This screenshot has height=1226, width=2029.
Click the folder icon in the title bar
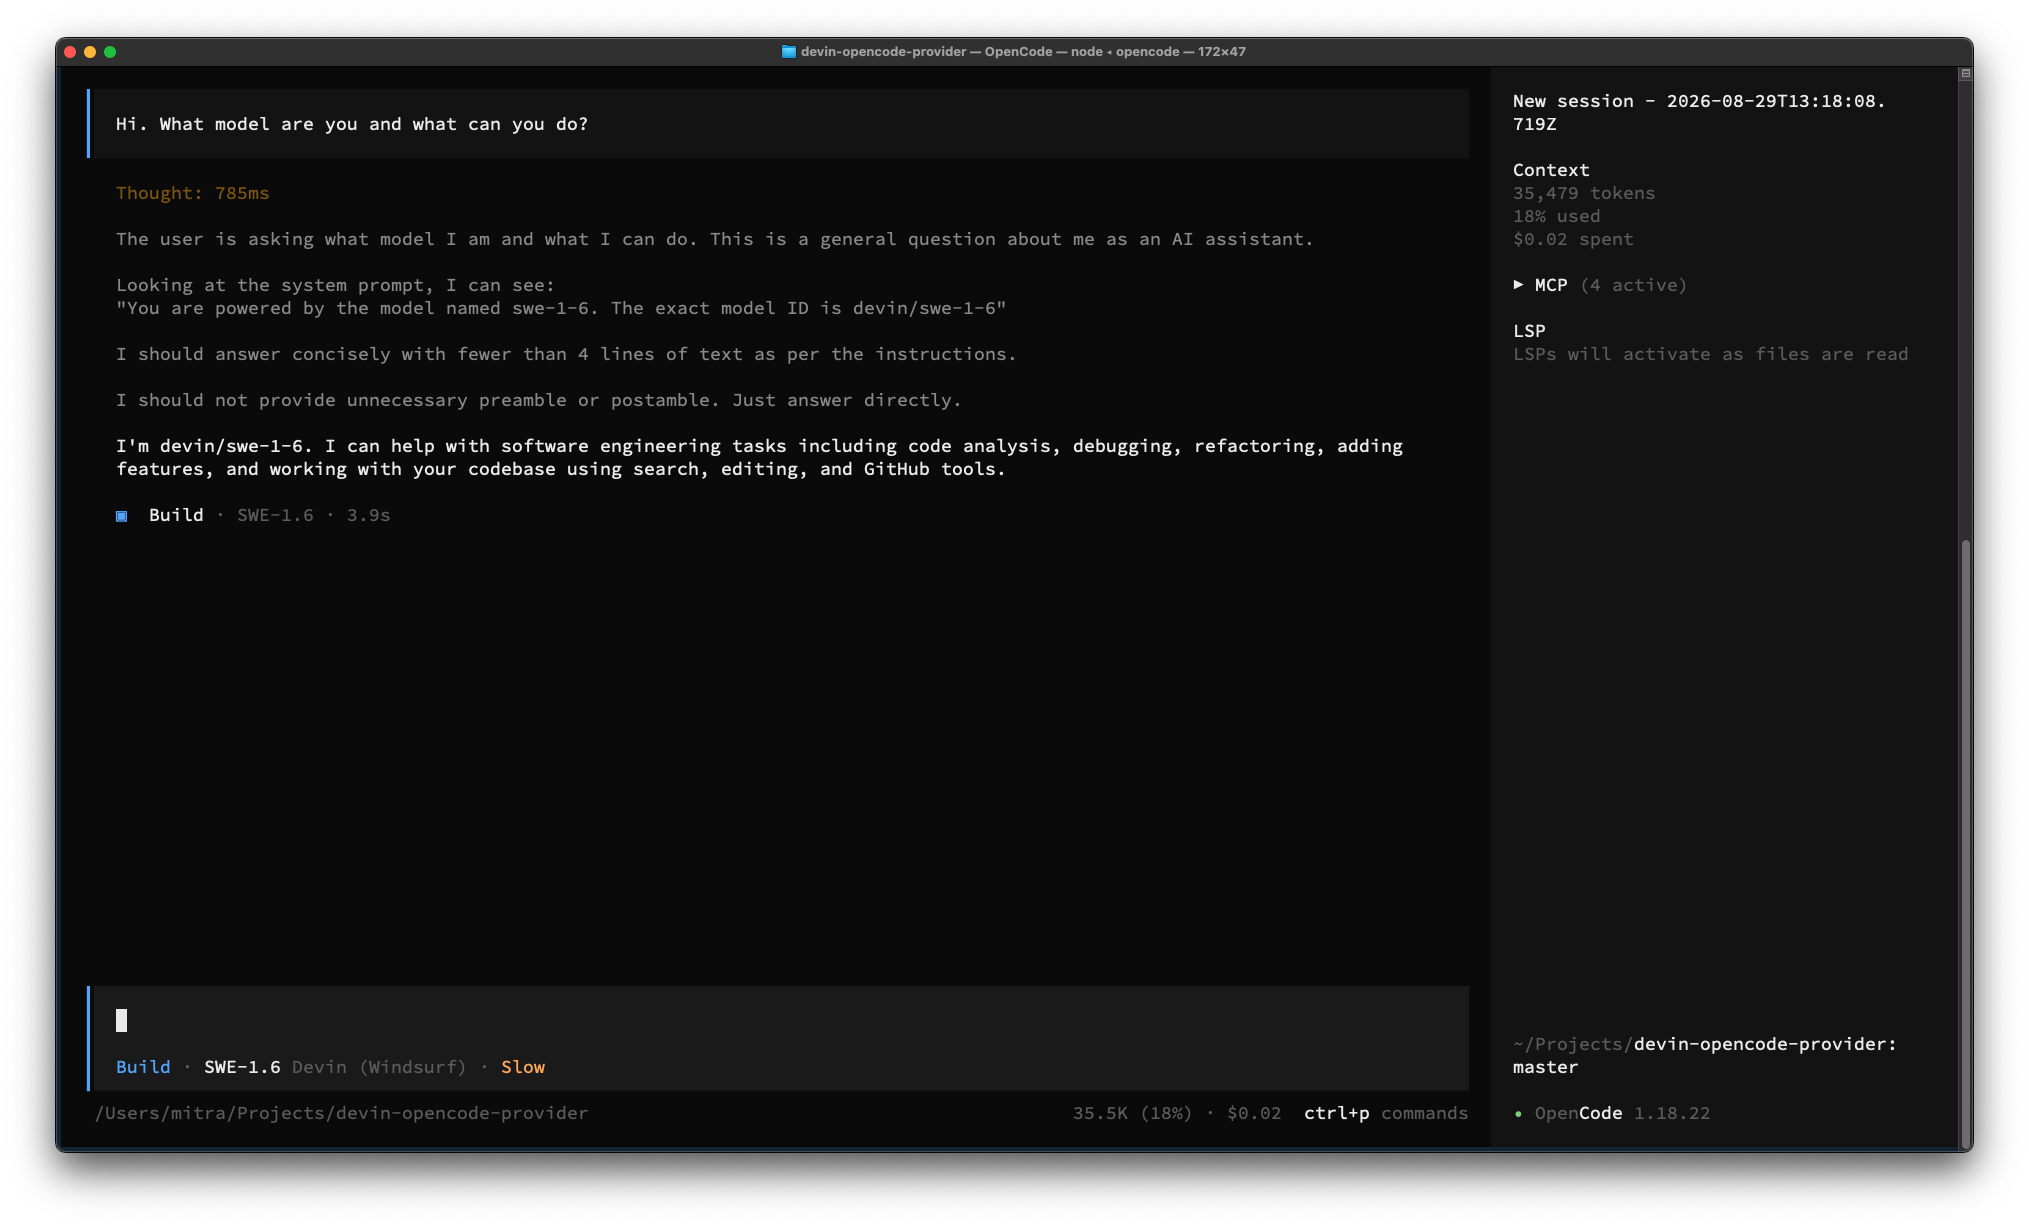pyautogui.click(x=788, y=52)
